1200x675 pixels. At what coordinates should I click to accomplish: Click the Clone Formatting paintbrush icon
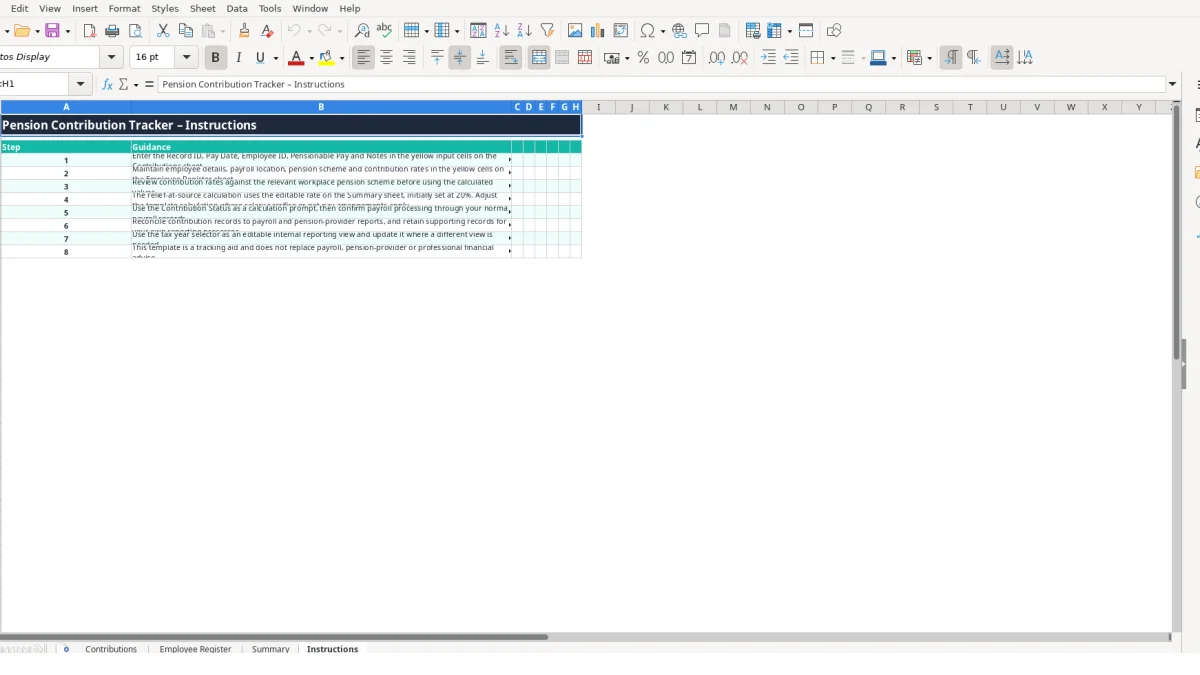click(x=244, y=31)
